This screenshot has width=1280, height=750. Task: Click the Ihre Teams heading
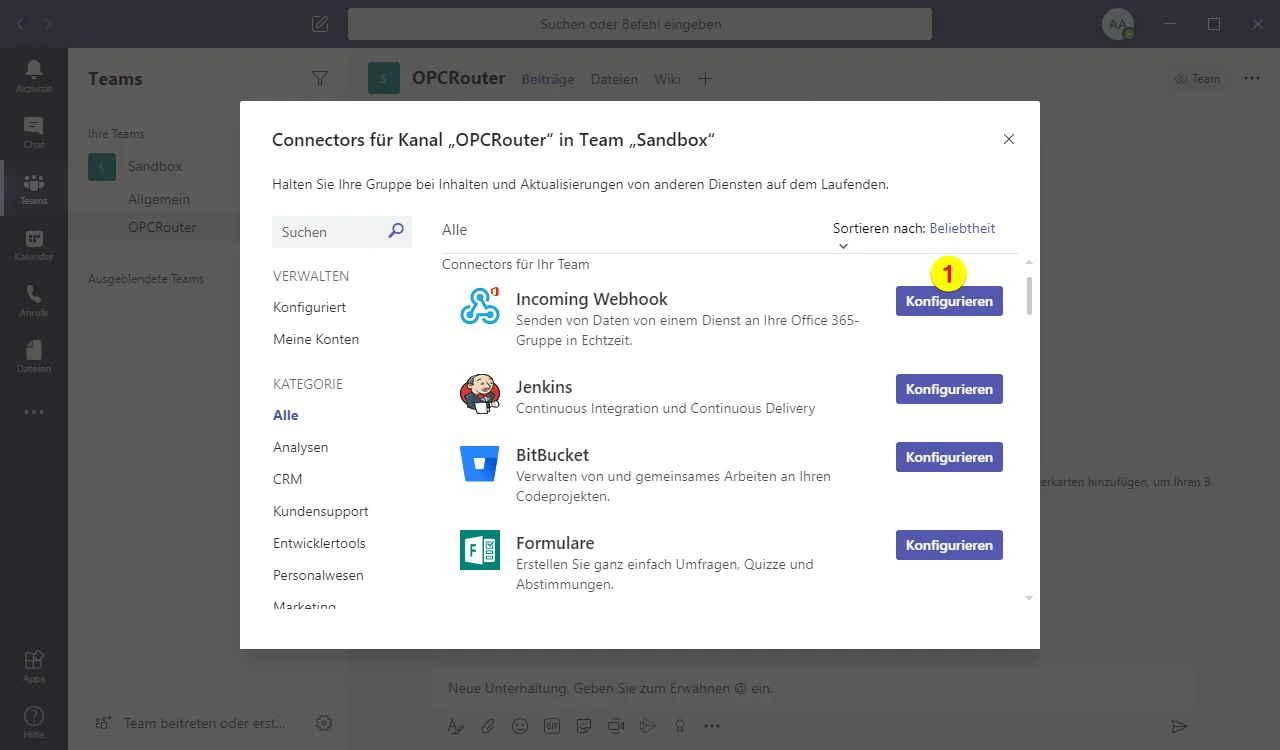coord(116,134)
